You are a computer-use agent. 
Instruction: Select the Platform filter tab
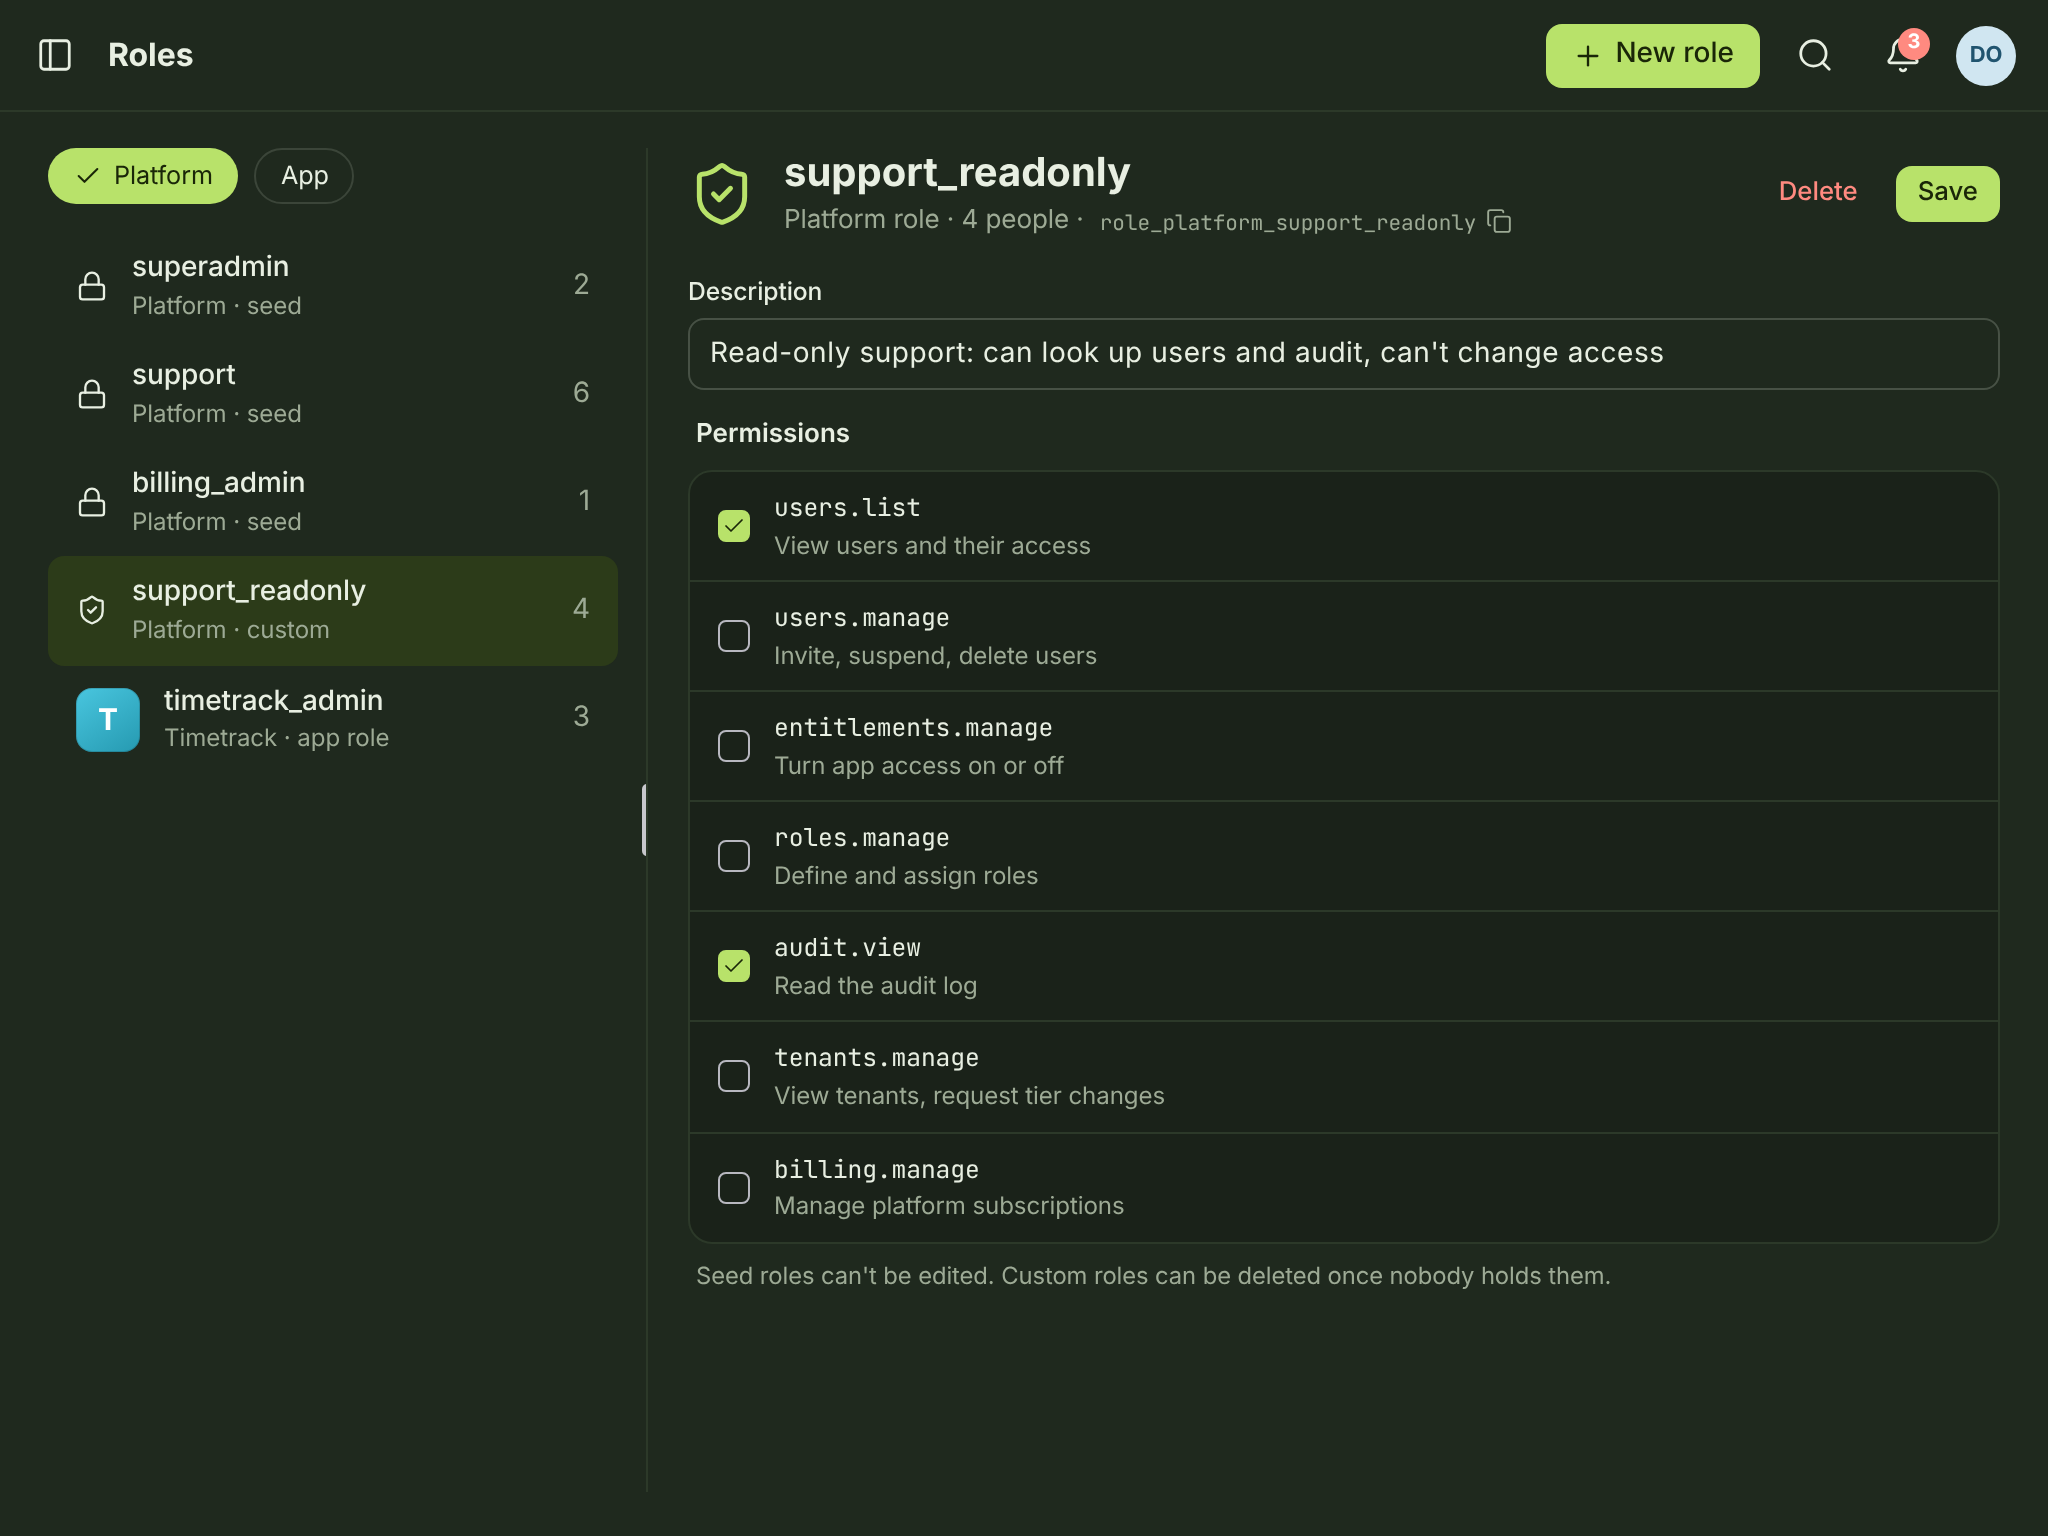coord(143,176)
